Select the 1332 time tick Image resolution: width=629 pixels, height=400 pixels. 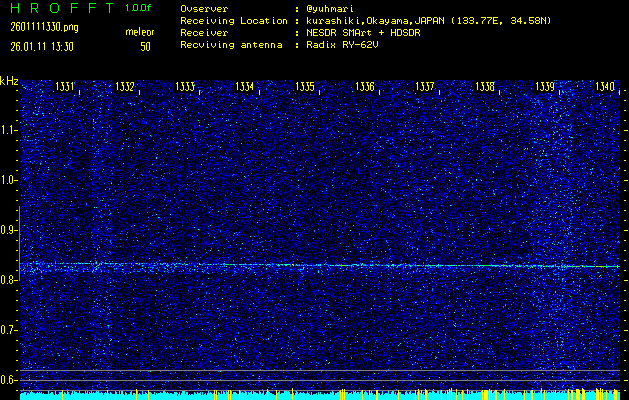click(x=125, y=87)
